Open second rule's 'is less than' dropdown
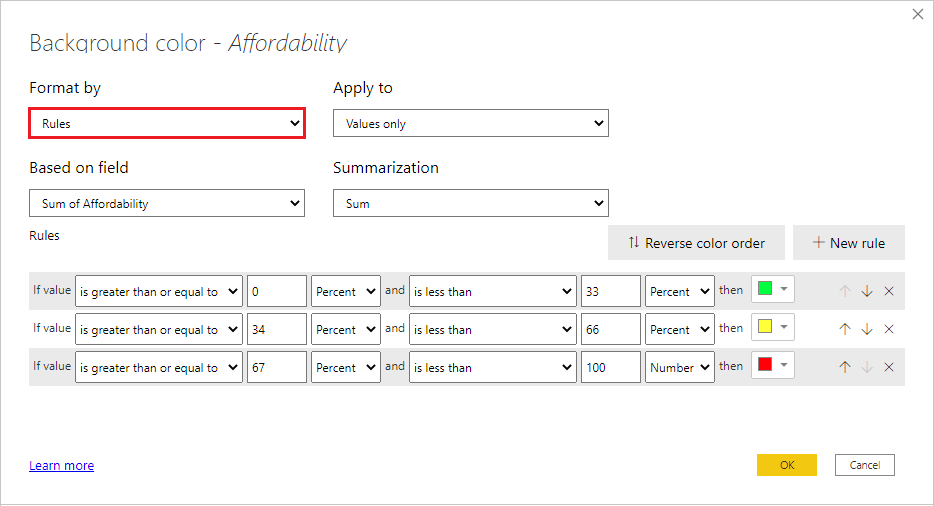Image resolution: width=934 pixels, height=506 pixels. (493, 329)
